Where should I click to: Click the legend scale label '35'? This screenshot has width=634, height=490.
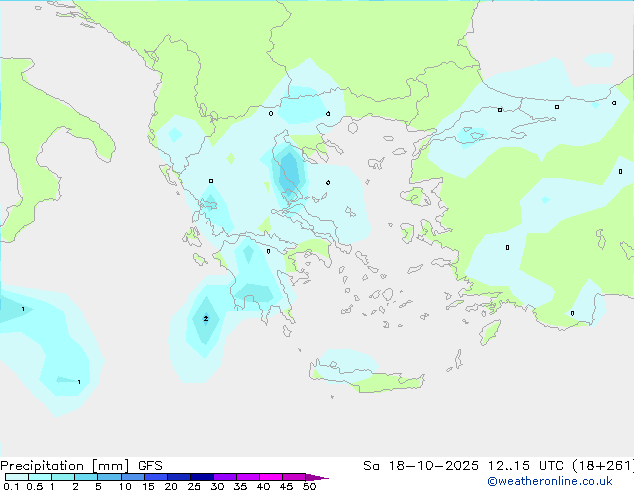click(240, 486)
